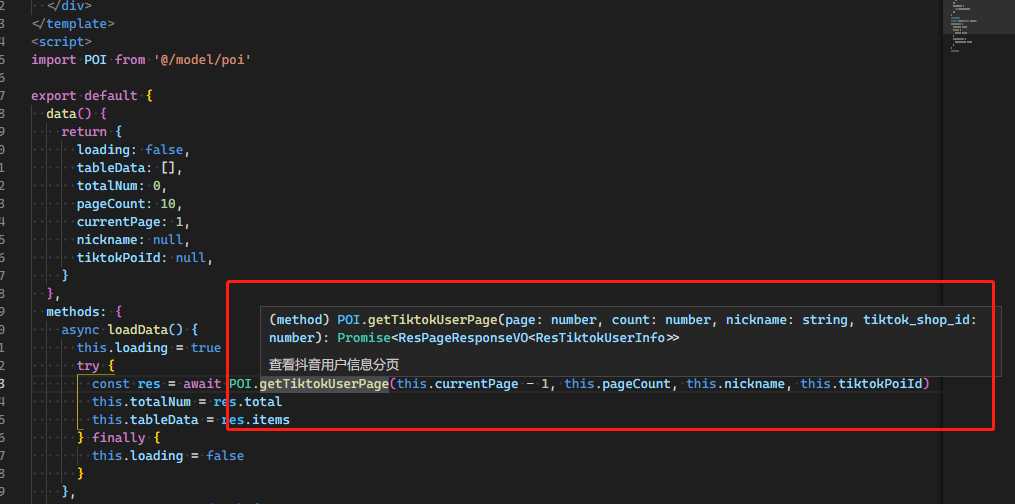The height and width of the screenshot is (504, 1015).
Task: Click the 'nickname: null' property line
Action: pyautogui.click(x=134, y=239)
